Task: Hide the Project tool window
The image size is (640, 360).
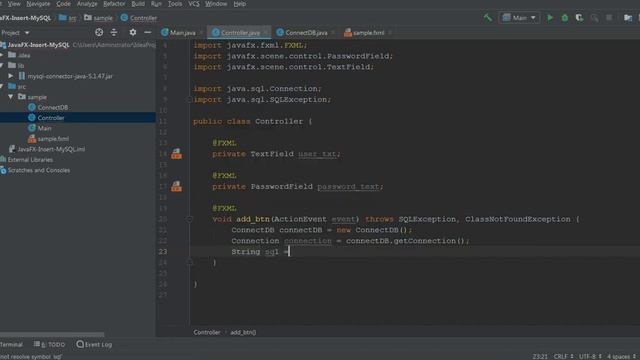Action: tap(147, 32)
